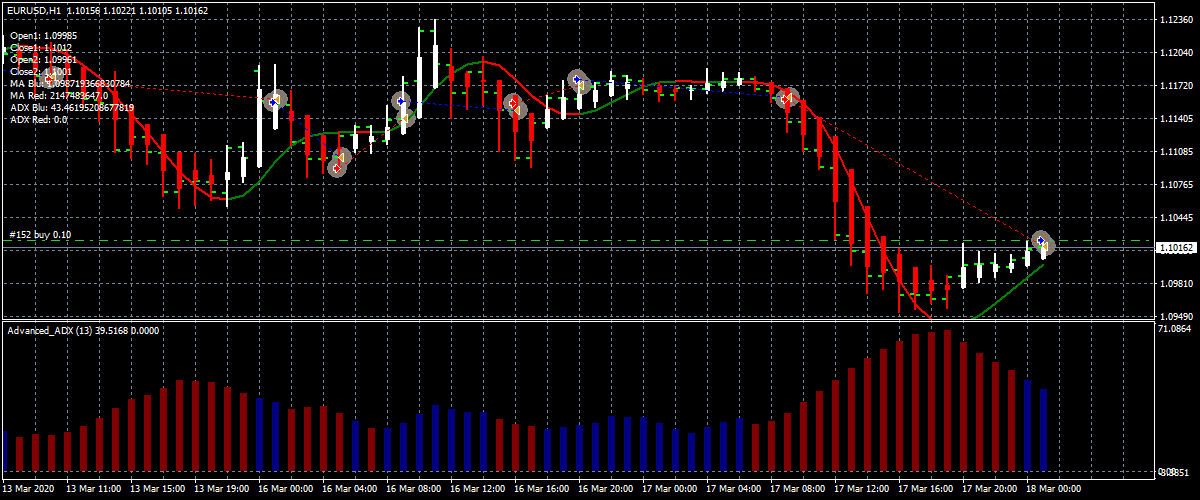Viewport: 1200px width, 500px height.
Task: Click the Close2: 1.1001 label
Action: pyautogui.click(x=41, y=71)
